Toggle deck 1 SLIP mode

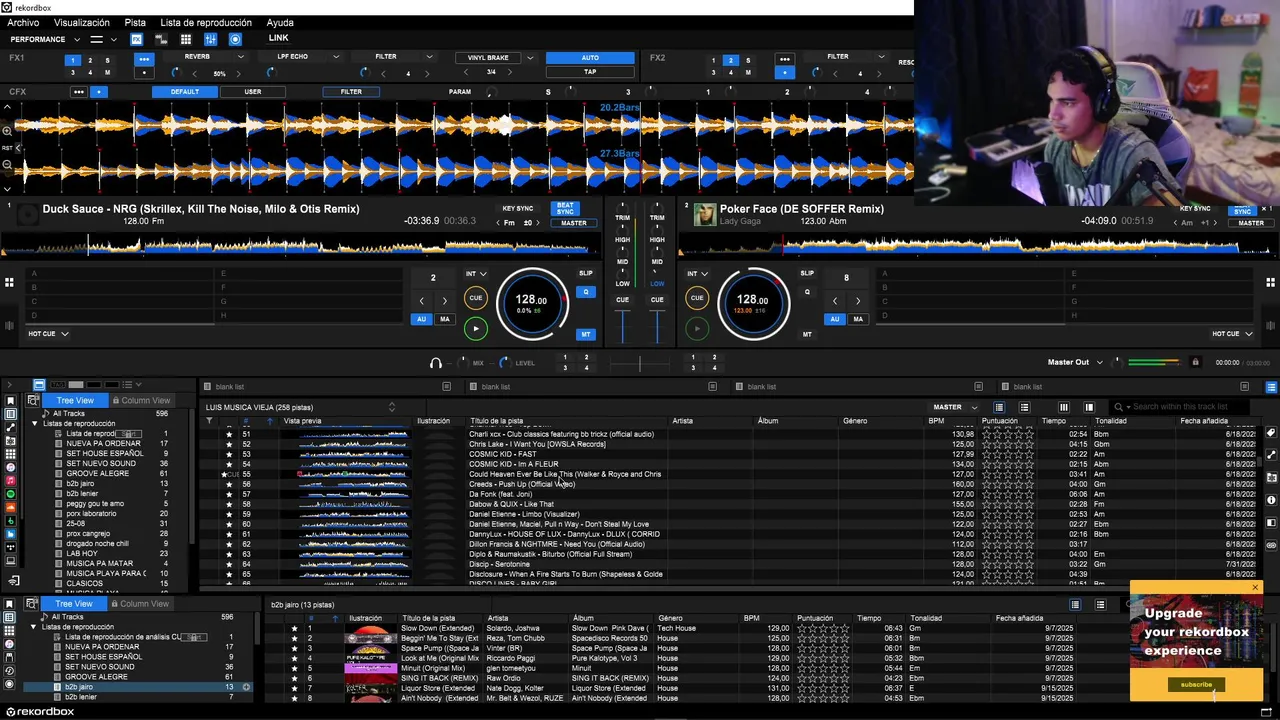point(586,273)
